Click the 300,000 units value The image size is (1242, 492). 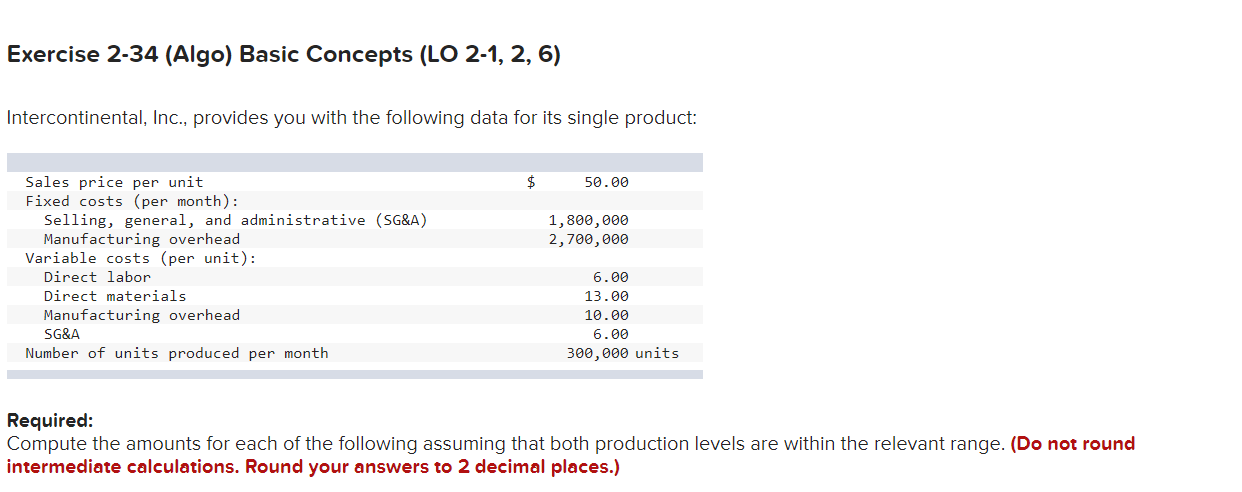click(x=622, y=353)
